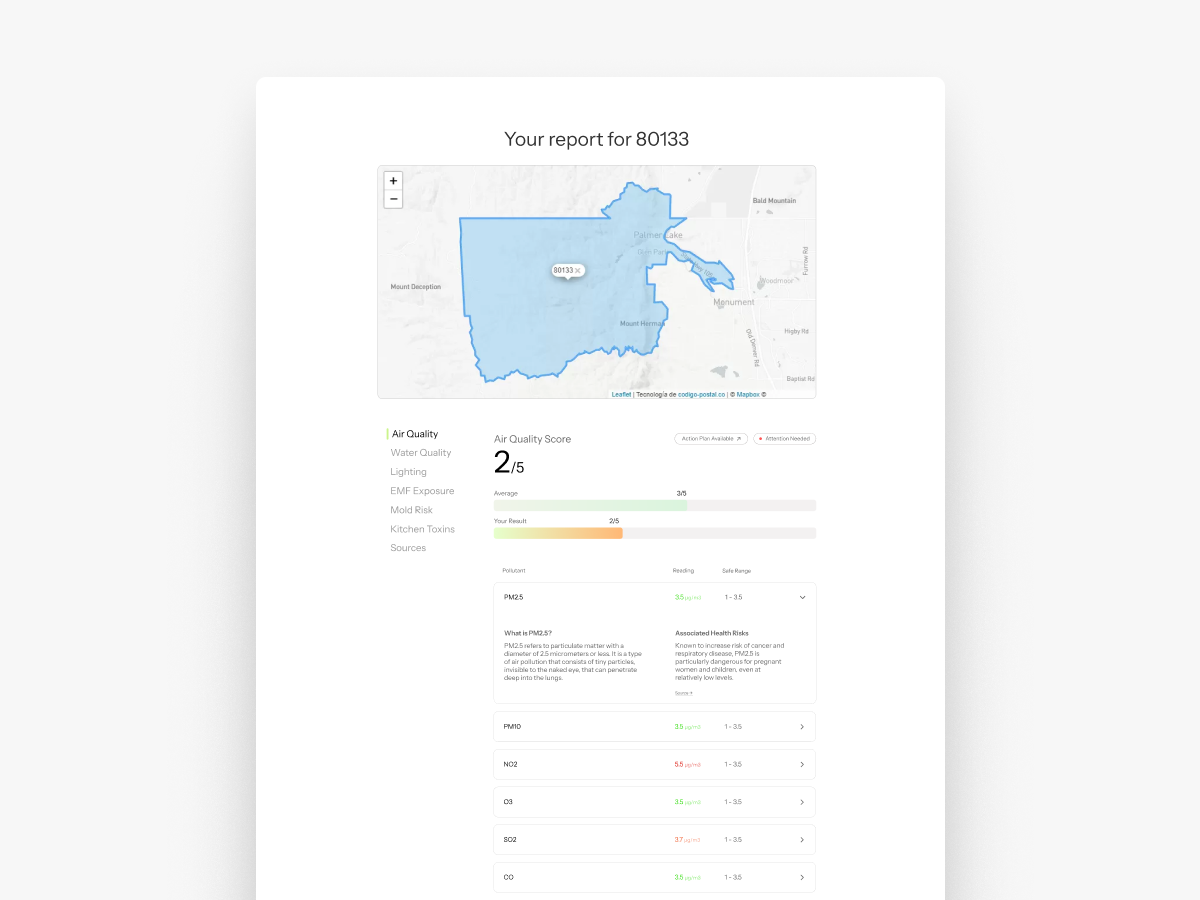Click the Action Plan Available button
1200x900 pixels.
pos(711,439)
